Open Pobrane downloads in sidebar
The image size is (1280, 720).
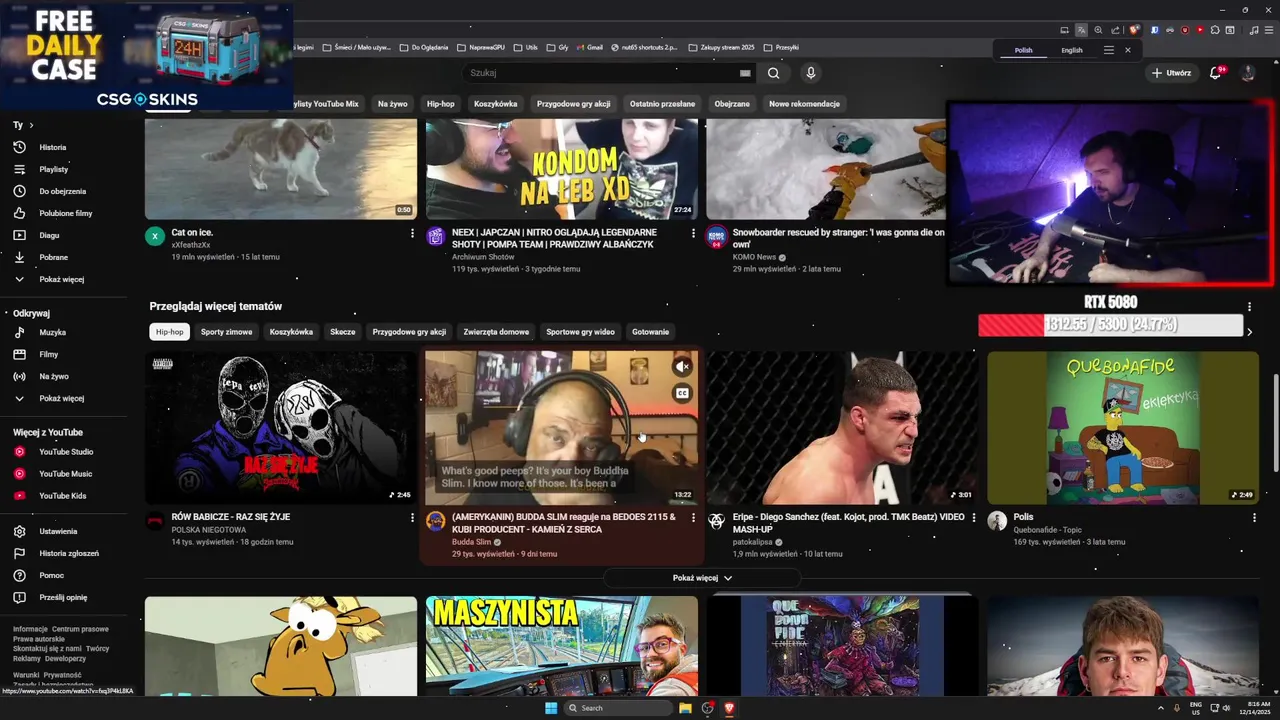tap(53, 257)
